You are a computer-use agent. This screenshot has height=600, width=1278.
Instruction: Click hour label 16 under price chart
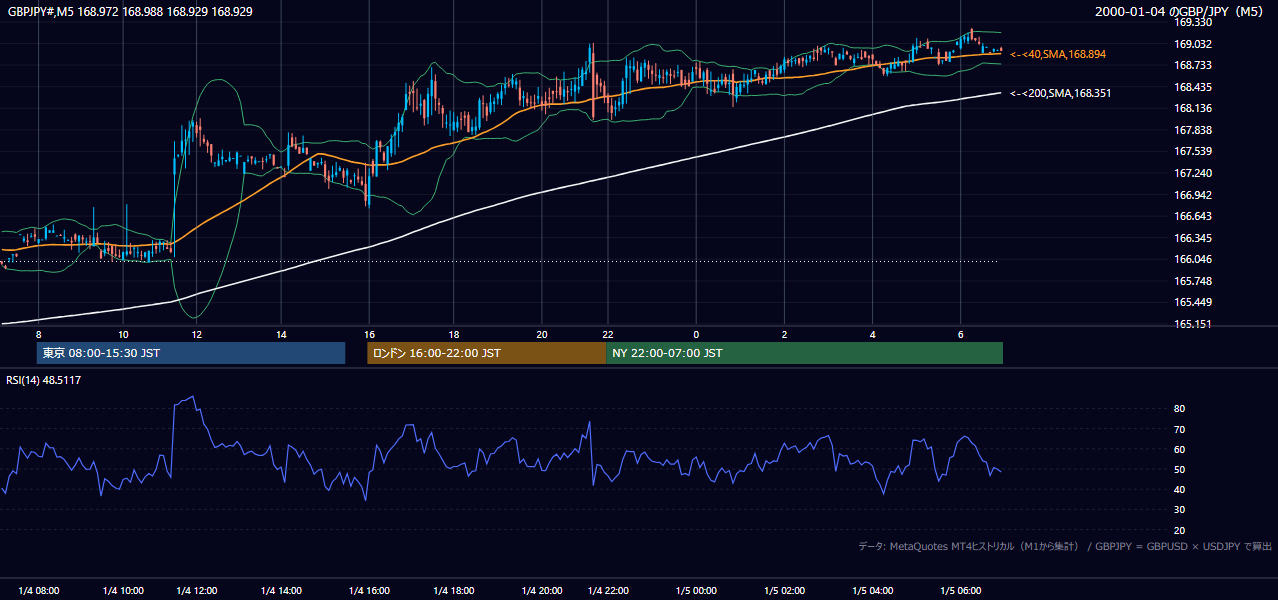(x=369, y=334)
